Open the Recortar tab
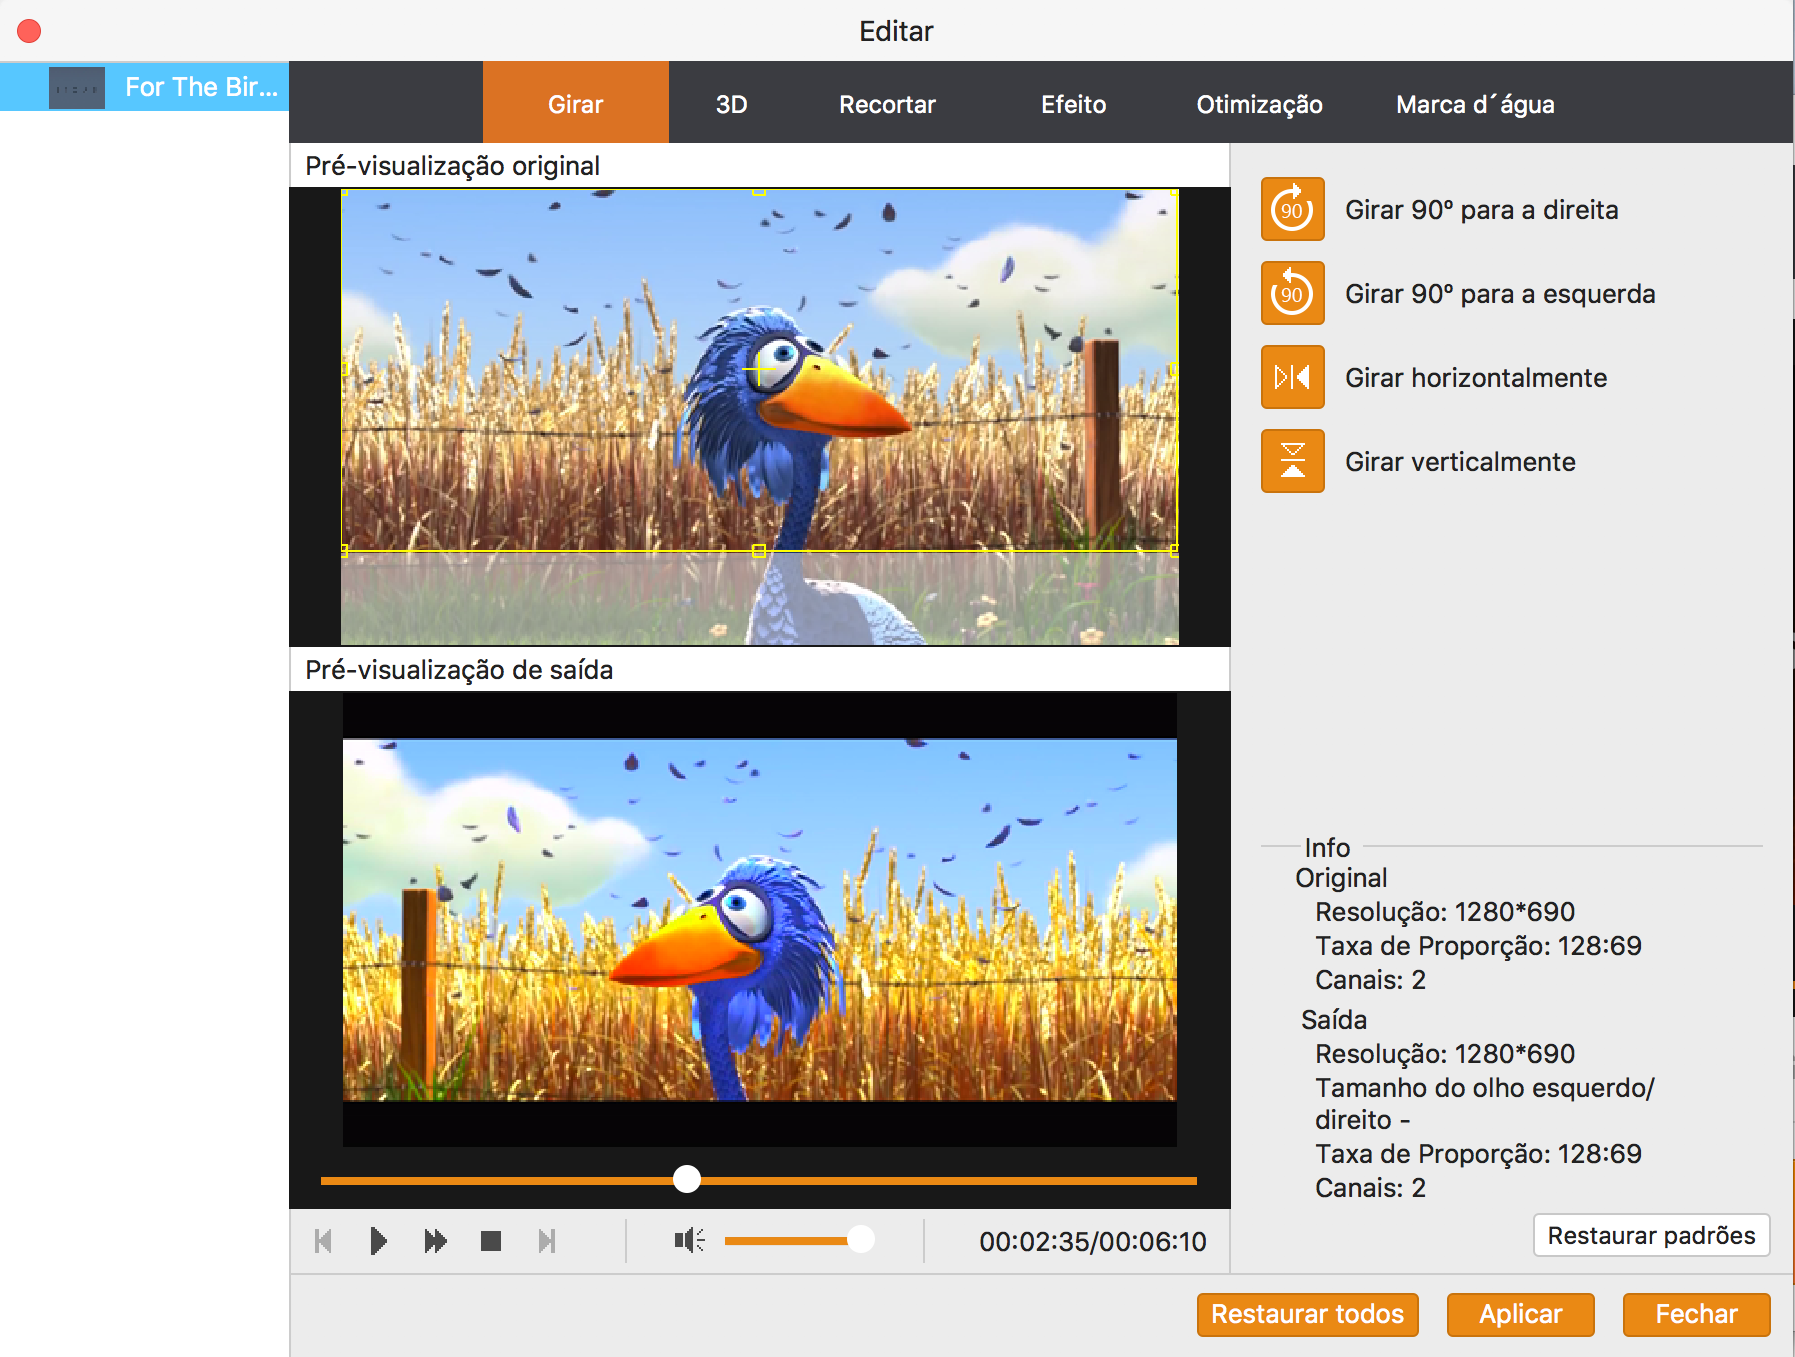This screenshot has height=1357, width=1795. (887, 104)
